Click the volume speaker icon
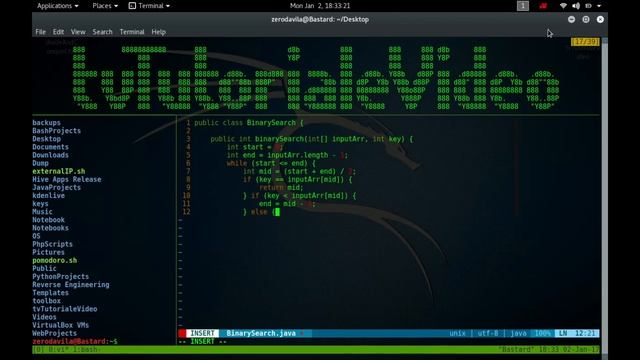Screen dimensions: 640x360 (x=576, y=6)
